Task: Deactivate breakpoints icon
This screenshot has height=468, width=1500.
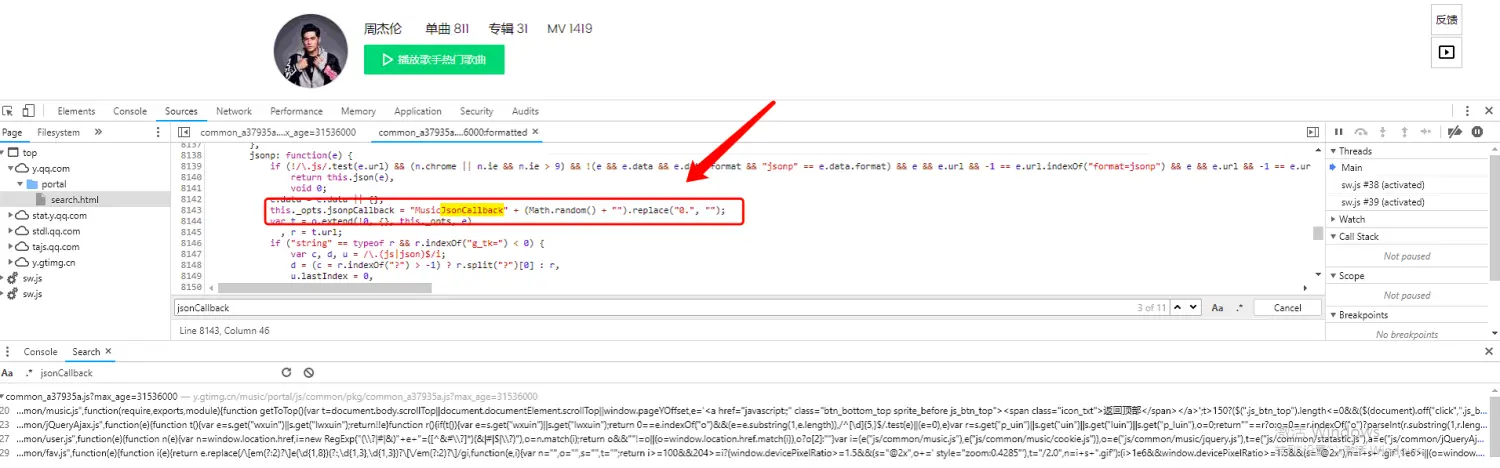Action: pyautogui.click(x=1456, y=132)
